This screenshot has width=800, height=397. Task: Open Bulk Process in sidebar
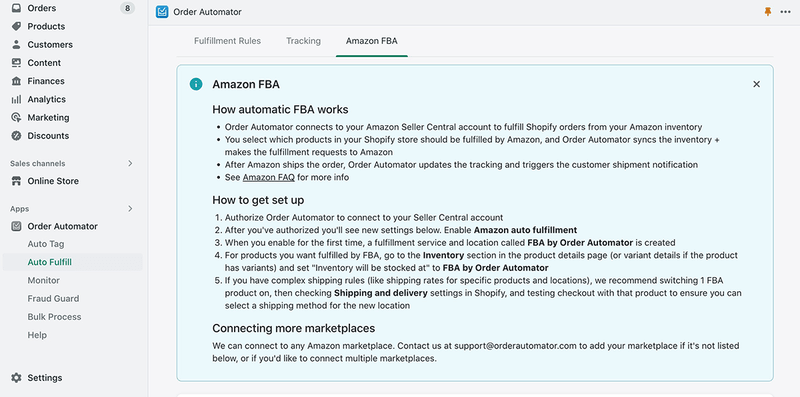click(54, 317)
